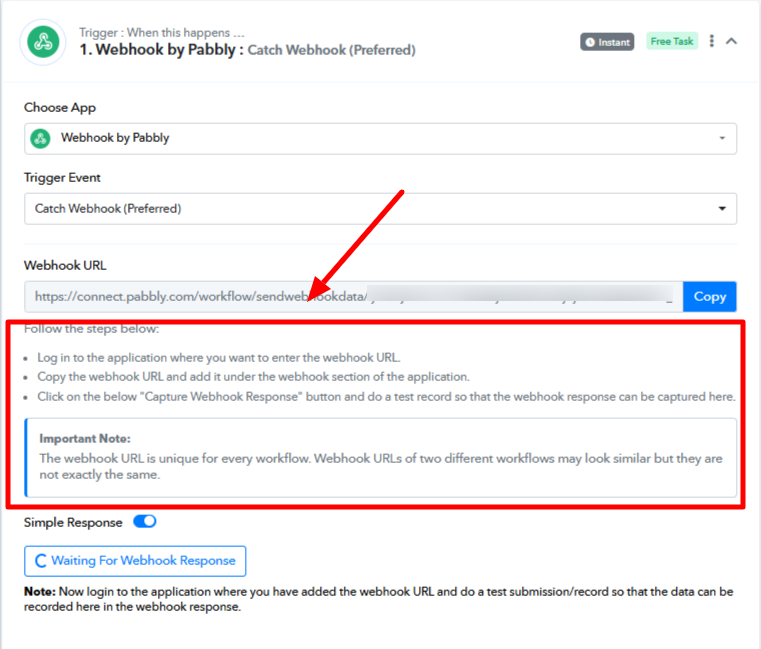
Task: Click Waiting For Webhook Response button
Action: [135, 561]
